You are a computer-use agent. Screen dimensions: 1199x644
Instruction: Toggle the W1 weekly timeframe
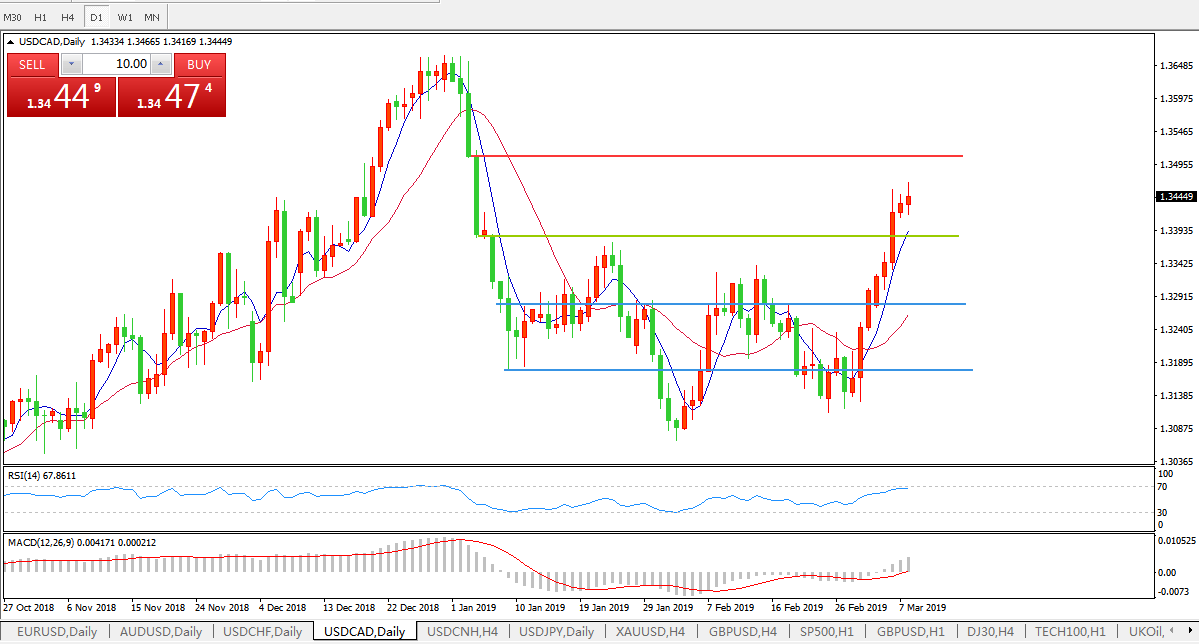pyautogui.click(x=124, y=17)
